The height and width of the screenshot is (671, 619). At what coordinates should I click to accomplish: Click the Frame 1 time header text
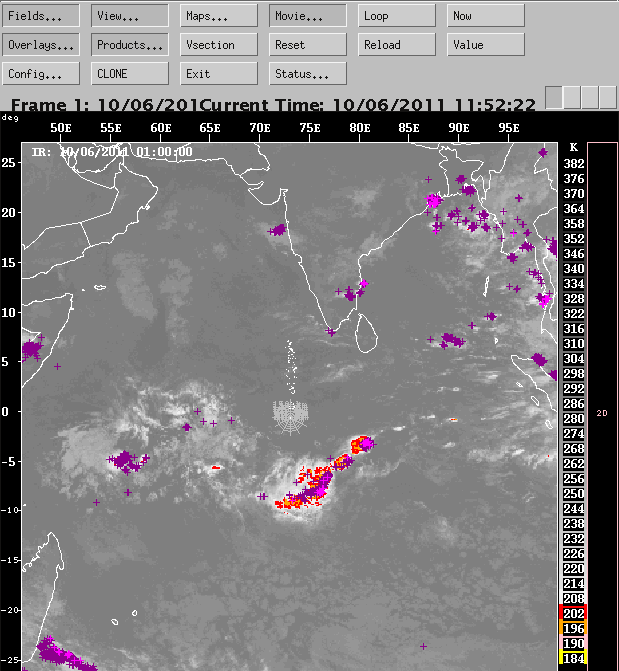(104, 105)
